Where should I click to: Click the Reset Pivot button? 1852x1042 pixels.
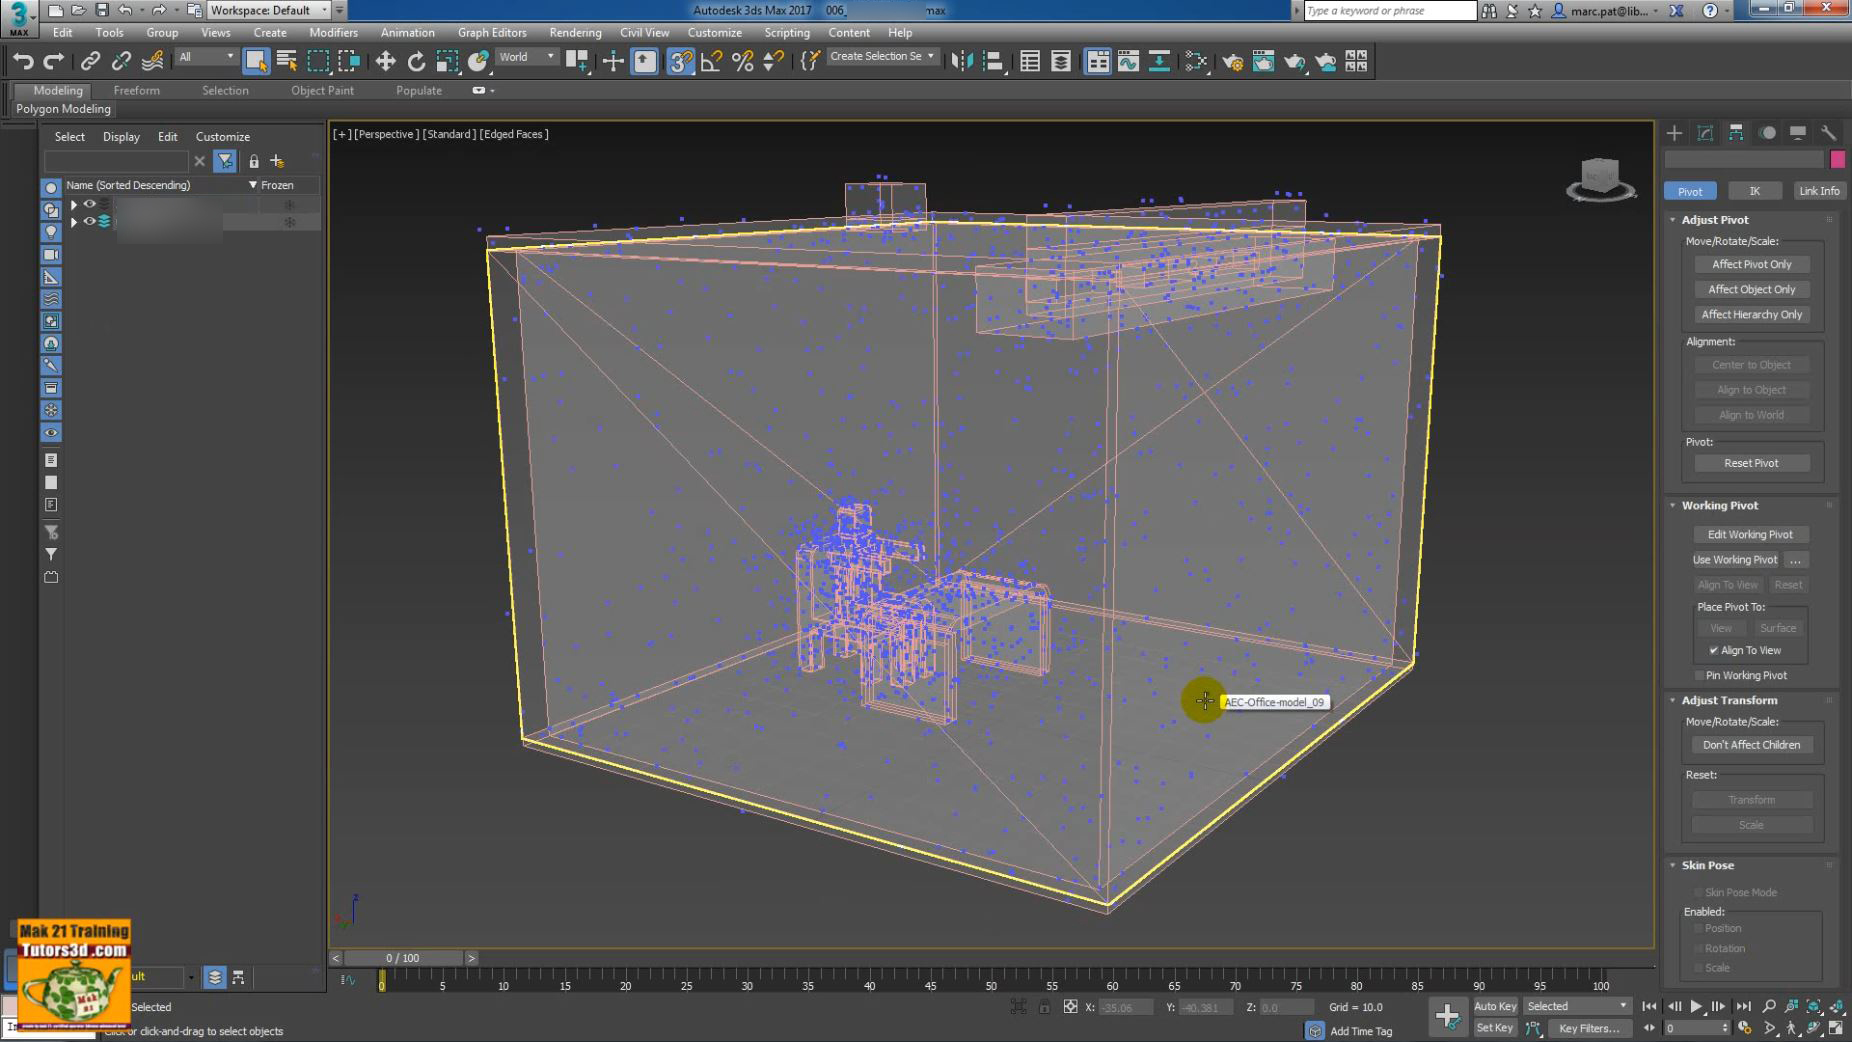(1750, 462)
